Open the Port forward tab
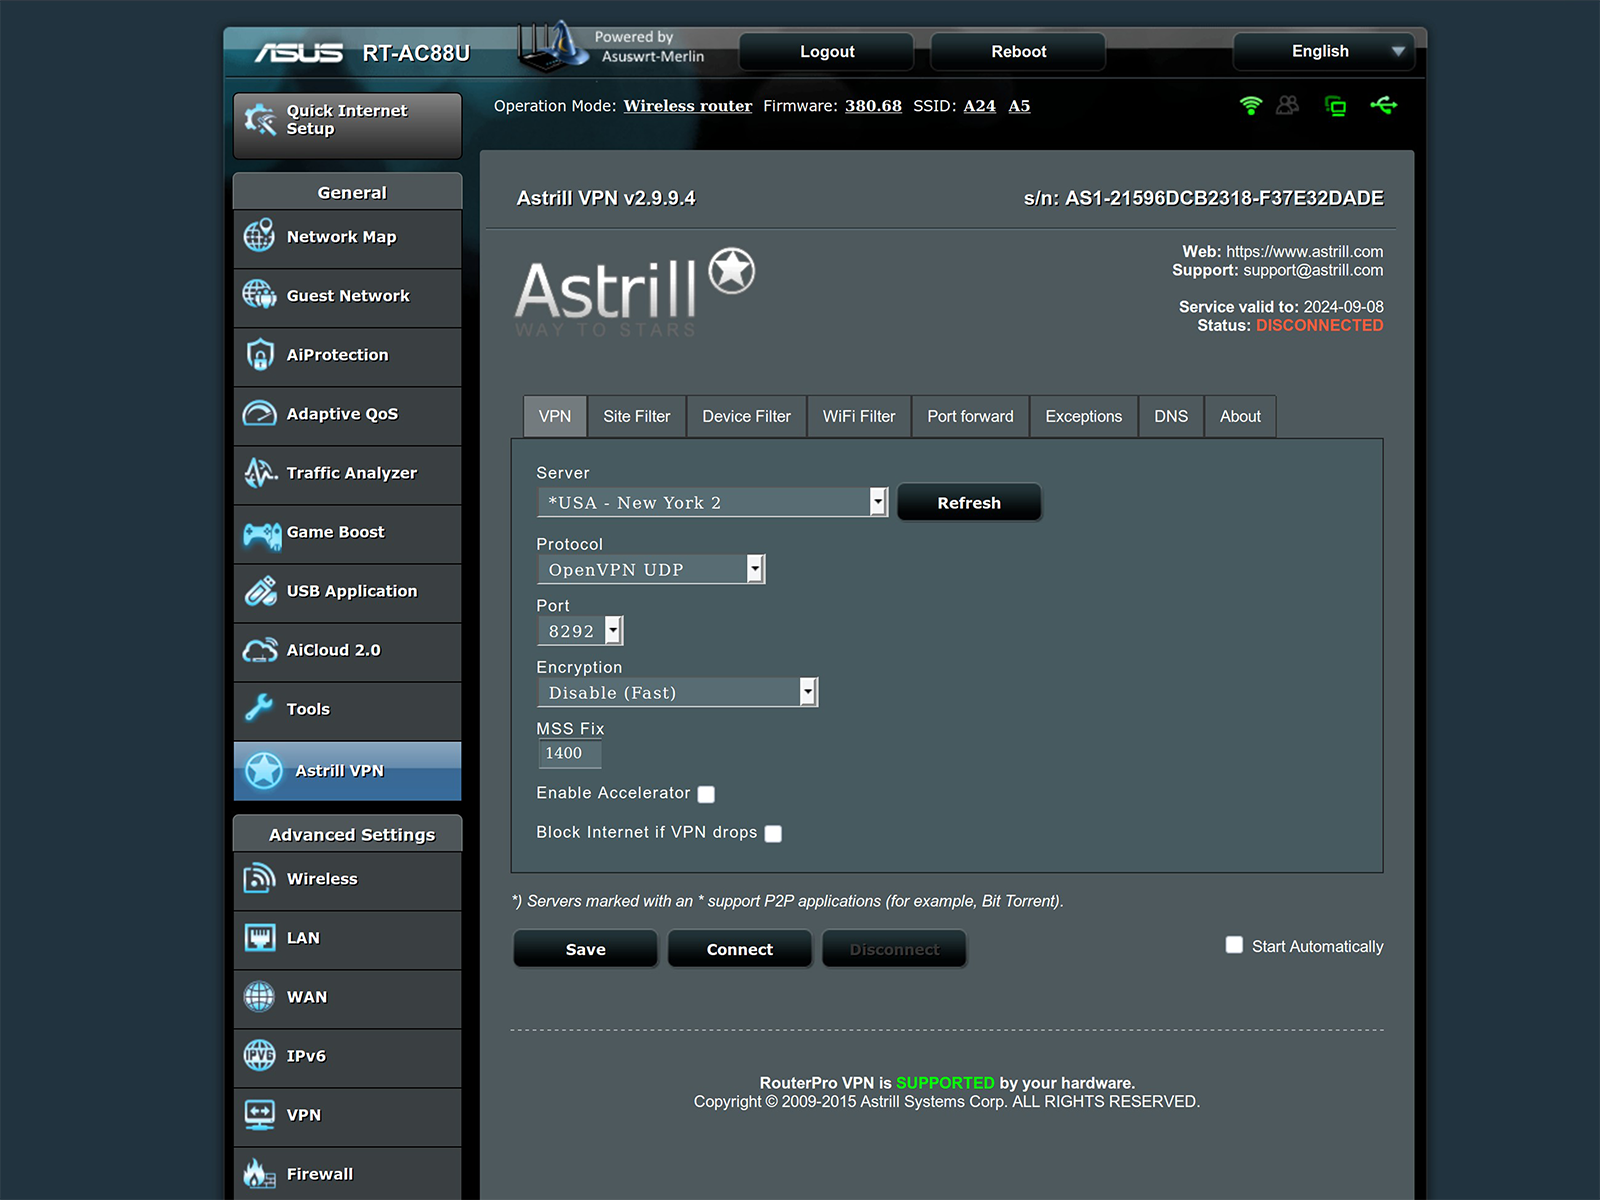1600x1200 pixels. tap(970, 416)
